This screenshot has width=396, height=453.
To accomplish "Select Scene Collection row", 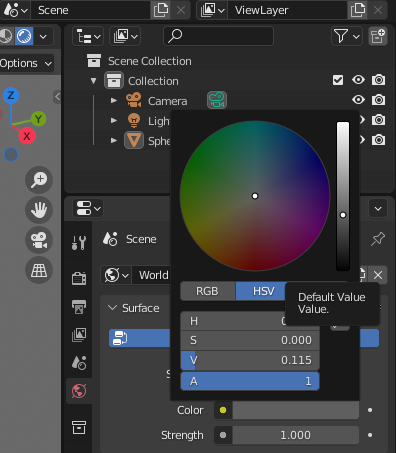I will [x=150, y=61].
